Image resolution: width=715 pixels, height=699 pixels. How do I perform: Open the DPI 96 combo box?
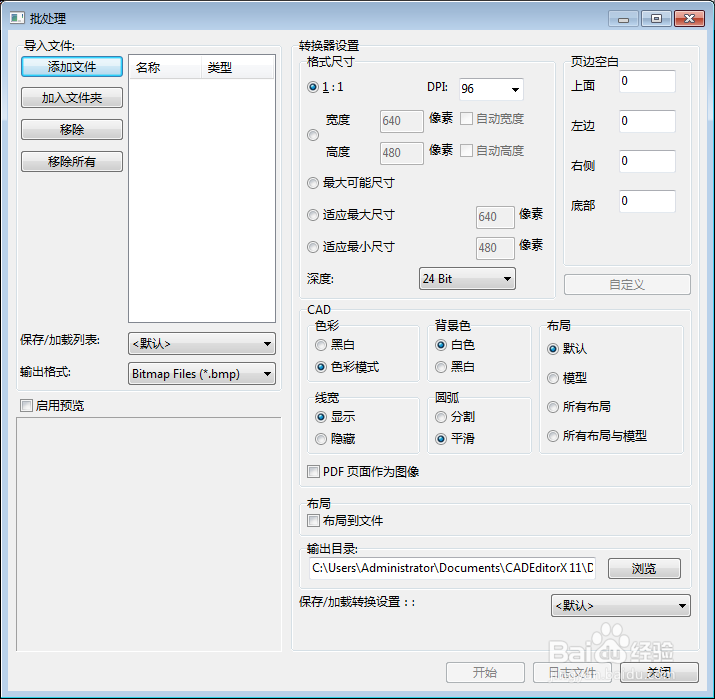491,88
